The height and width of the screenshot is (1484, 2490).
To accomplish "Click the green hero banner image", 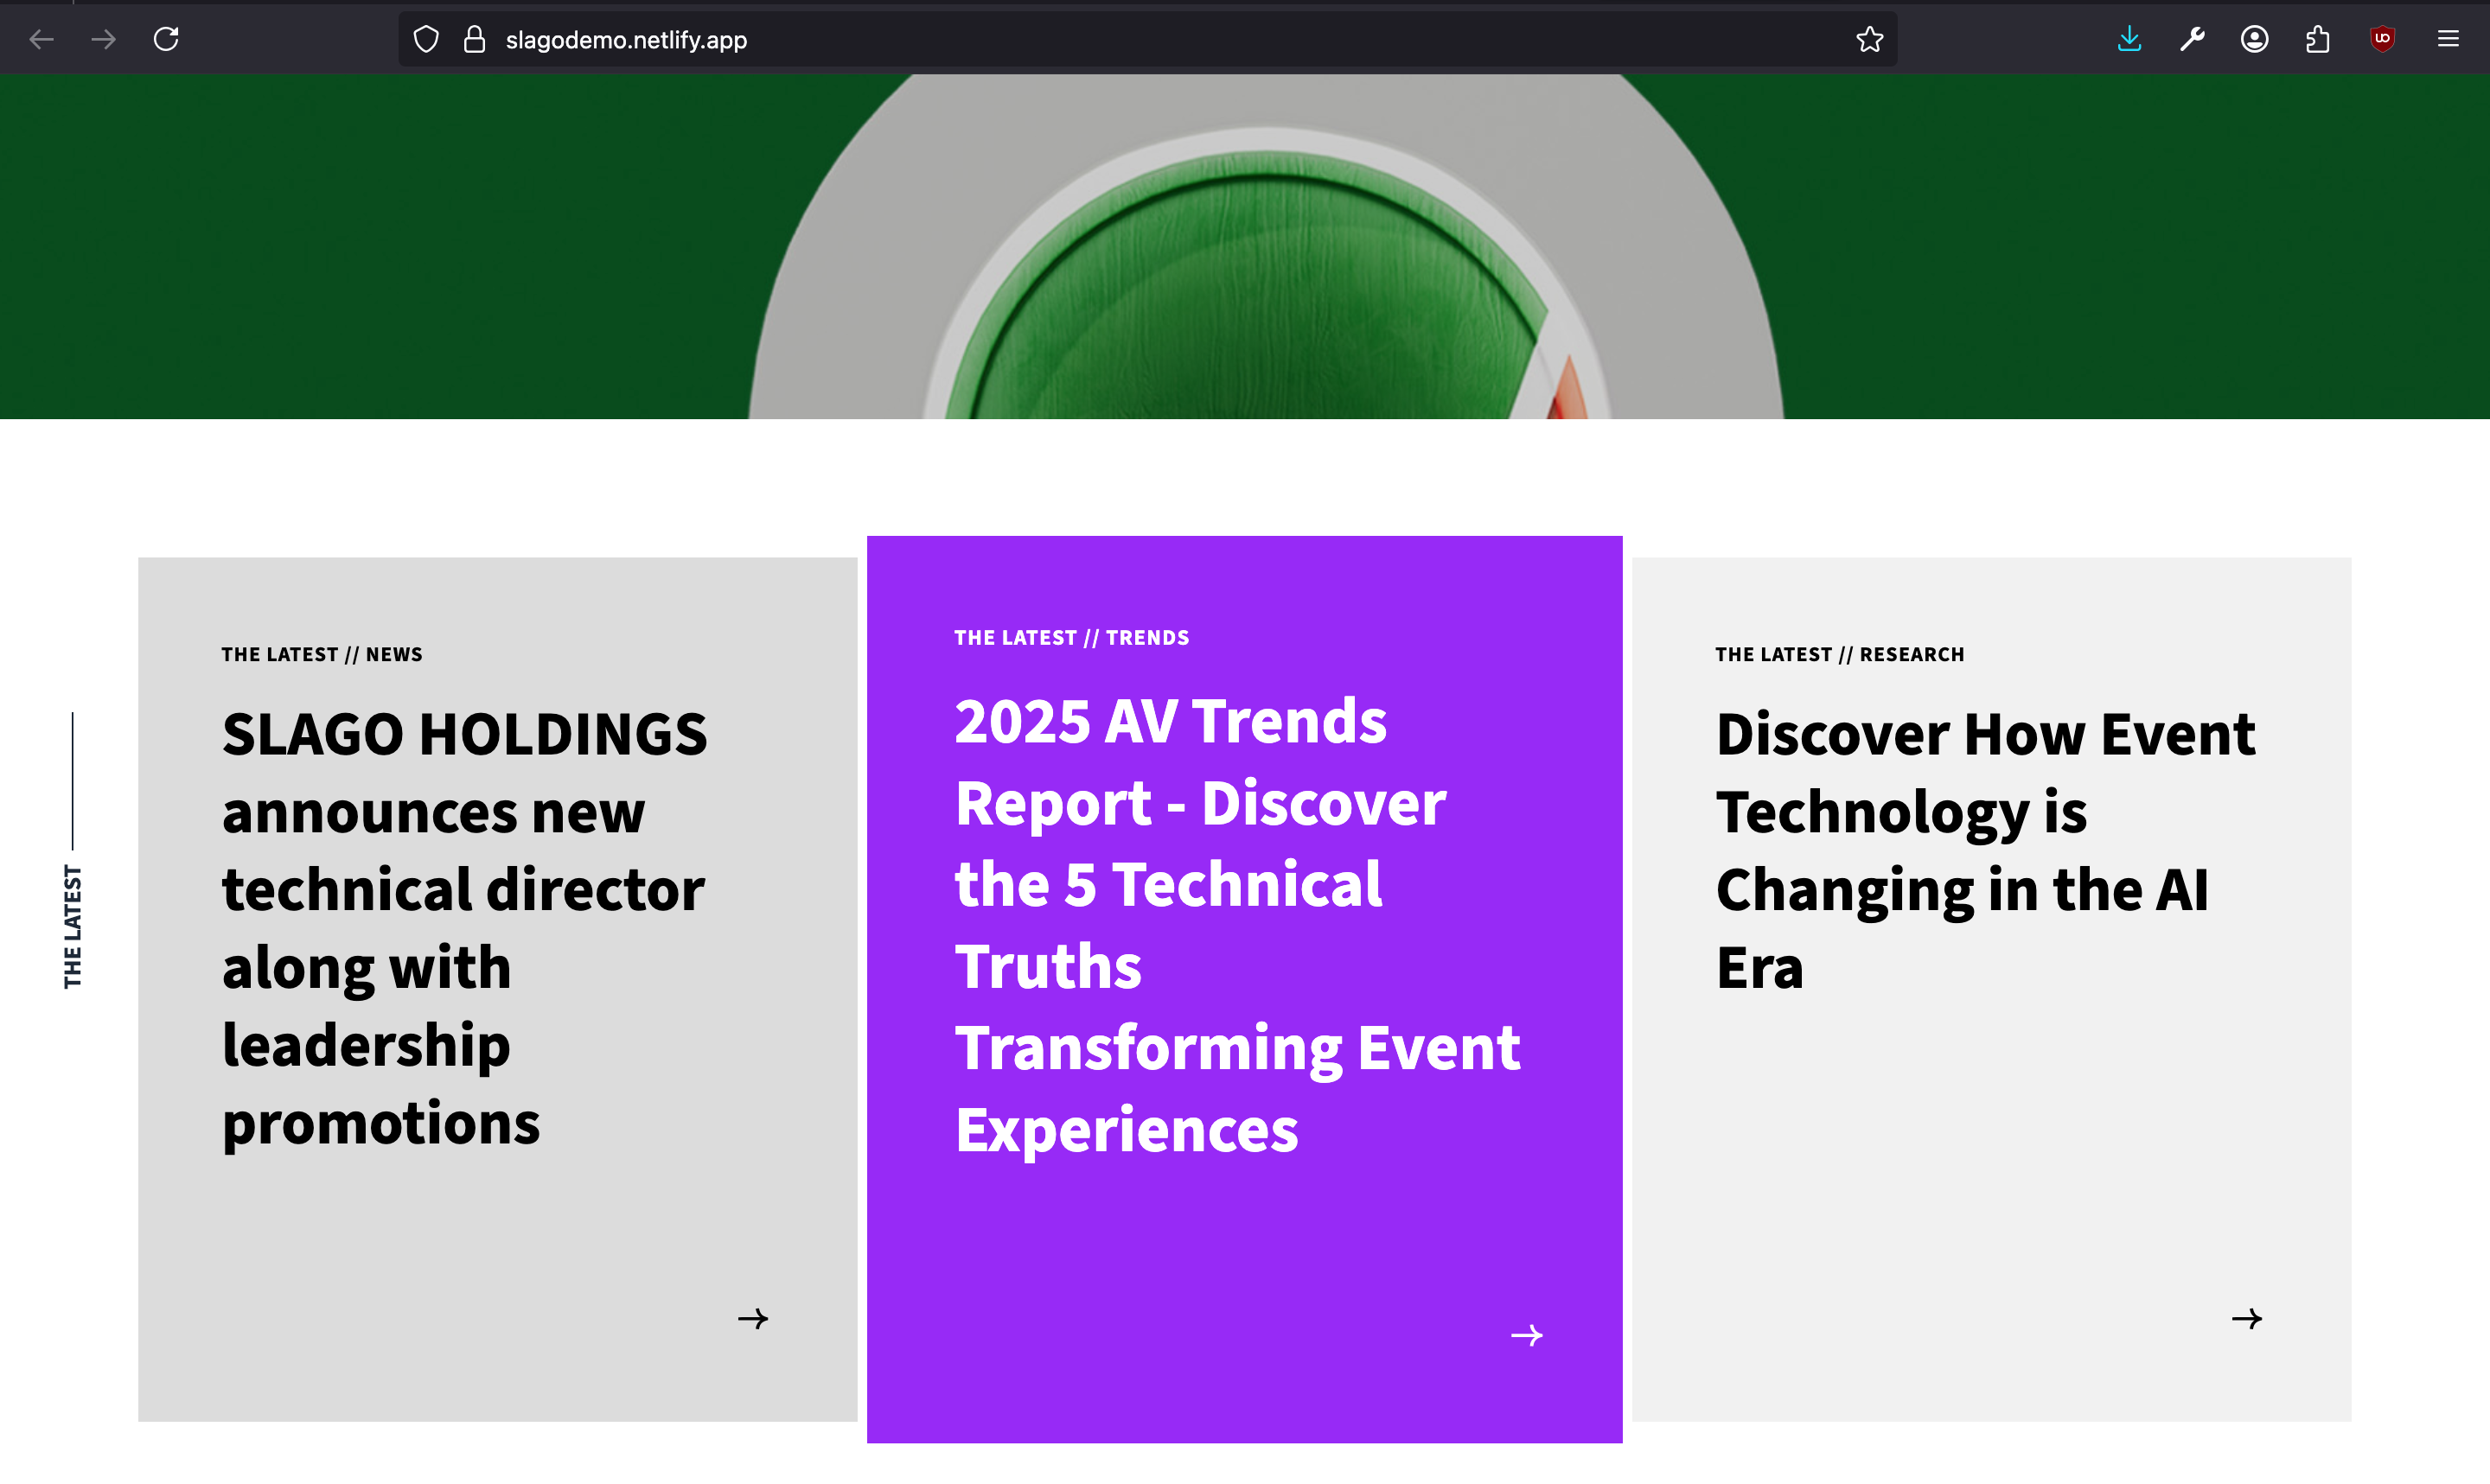I will click(1245, 246).
